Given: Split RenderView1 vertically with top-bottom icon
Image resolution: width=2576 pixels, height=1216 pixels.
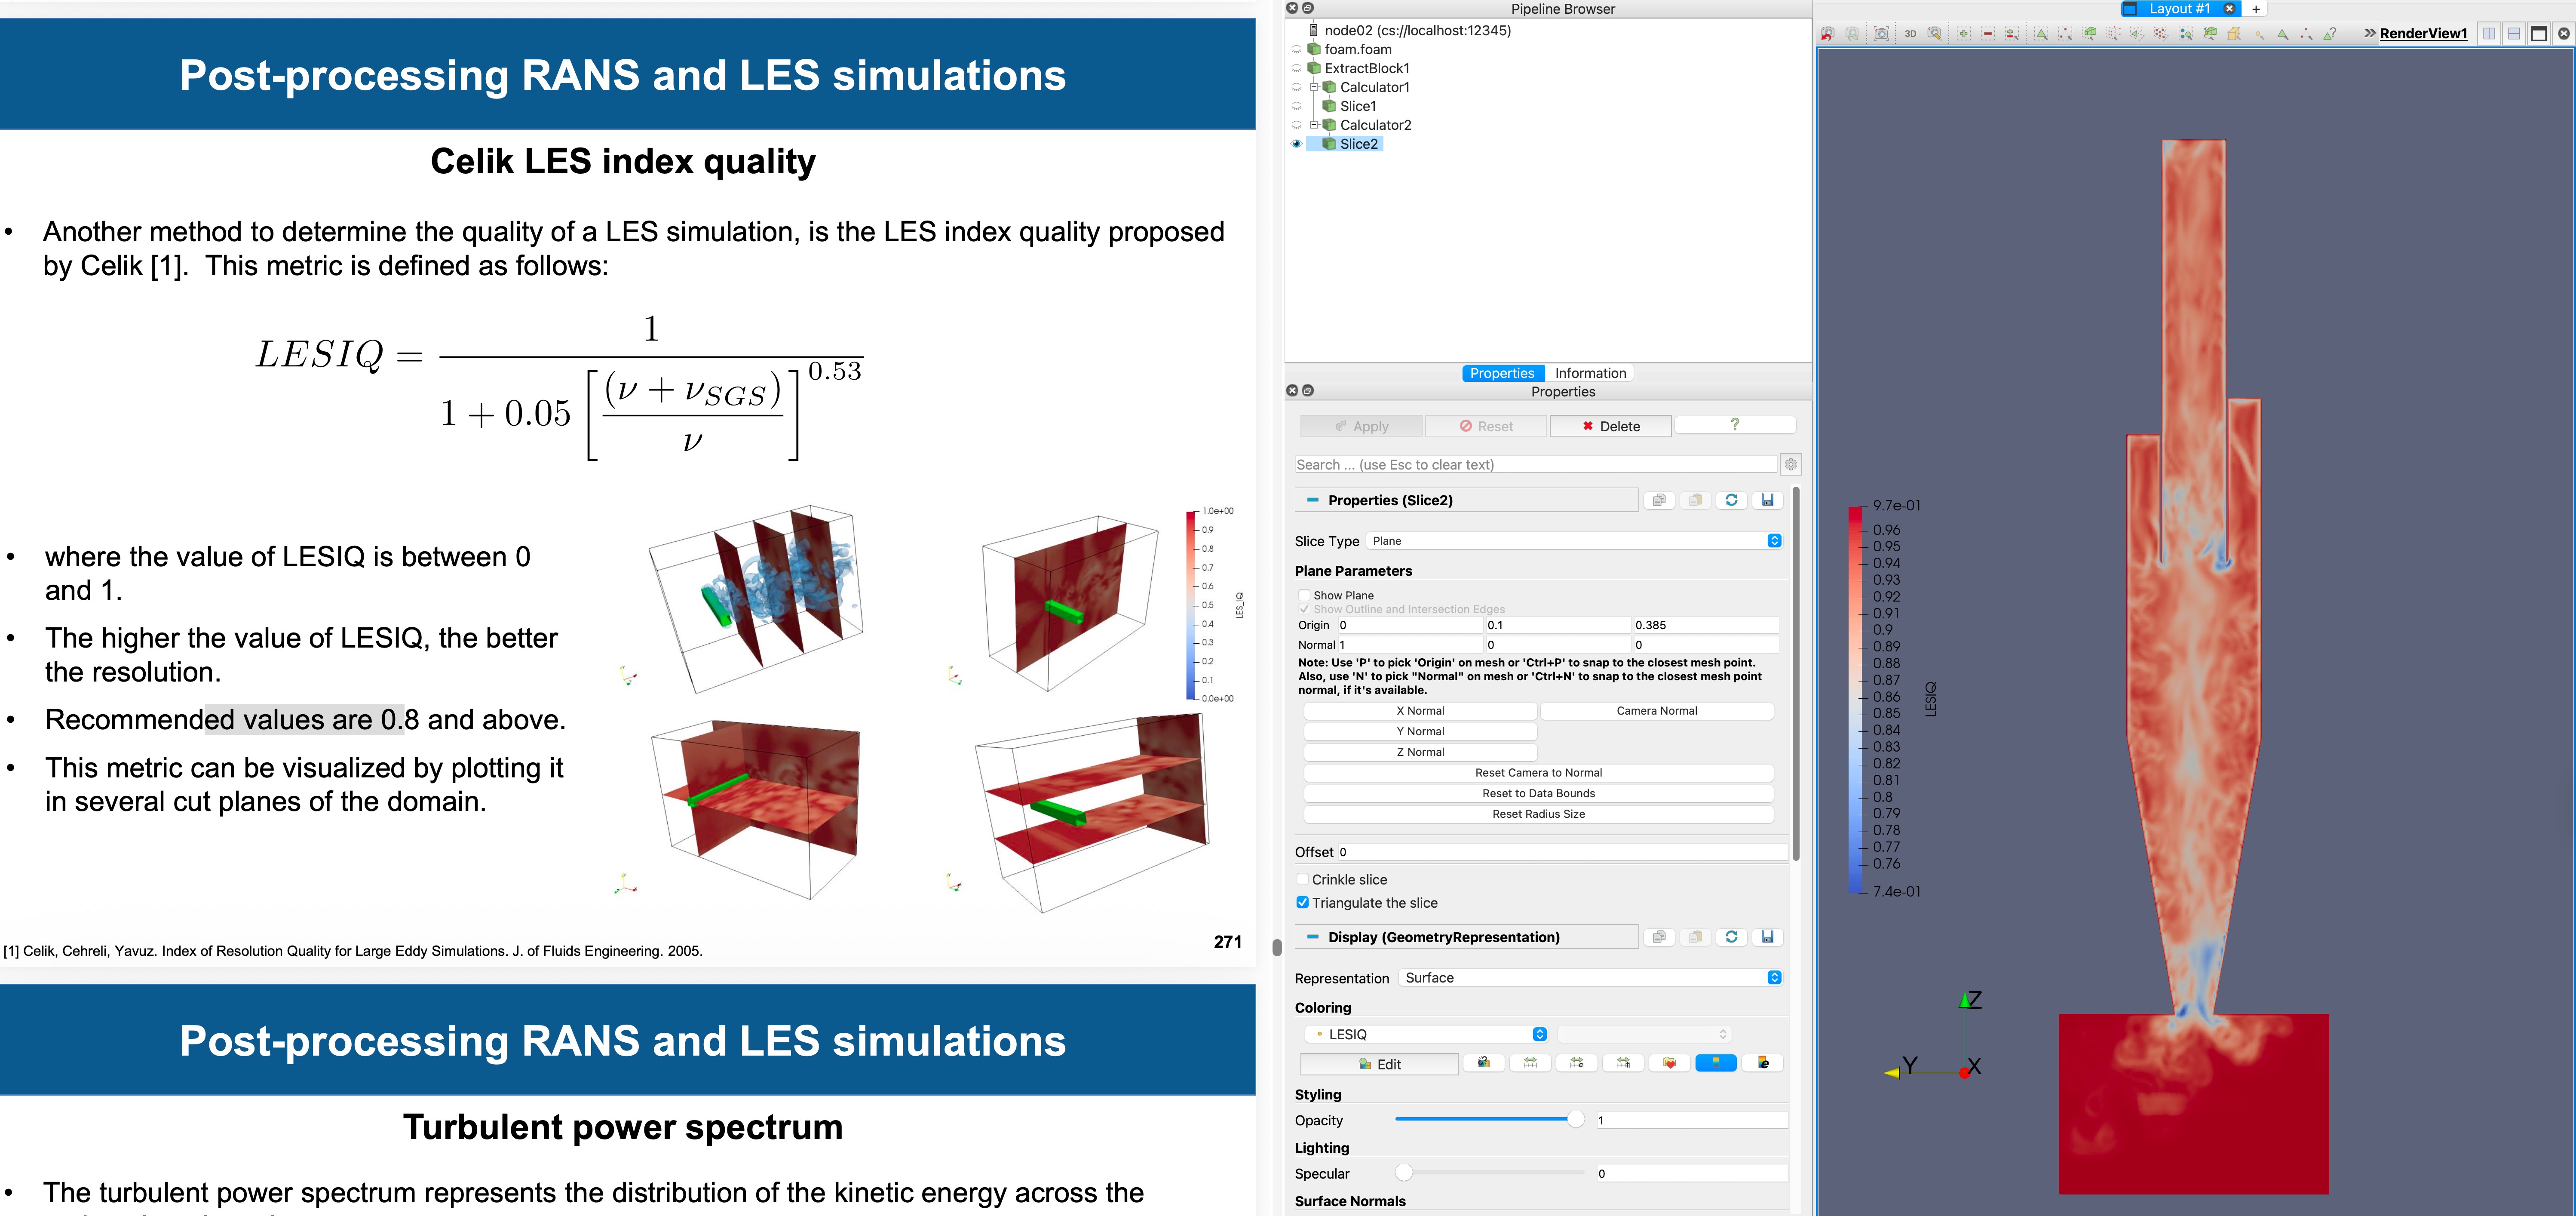Looking at the screenshot, I should click(x=2514, y=34).
